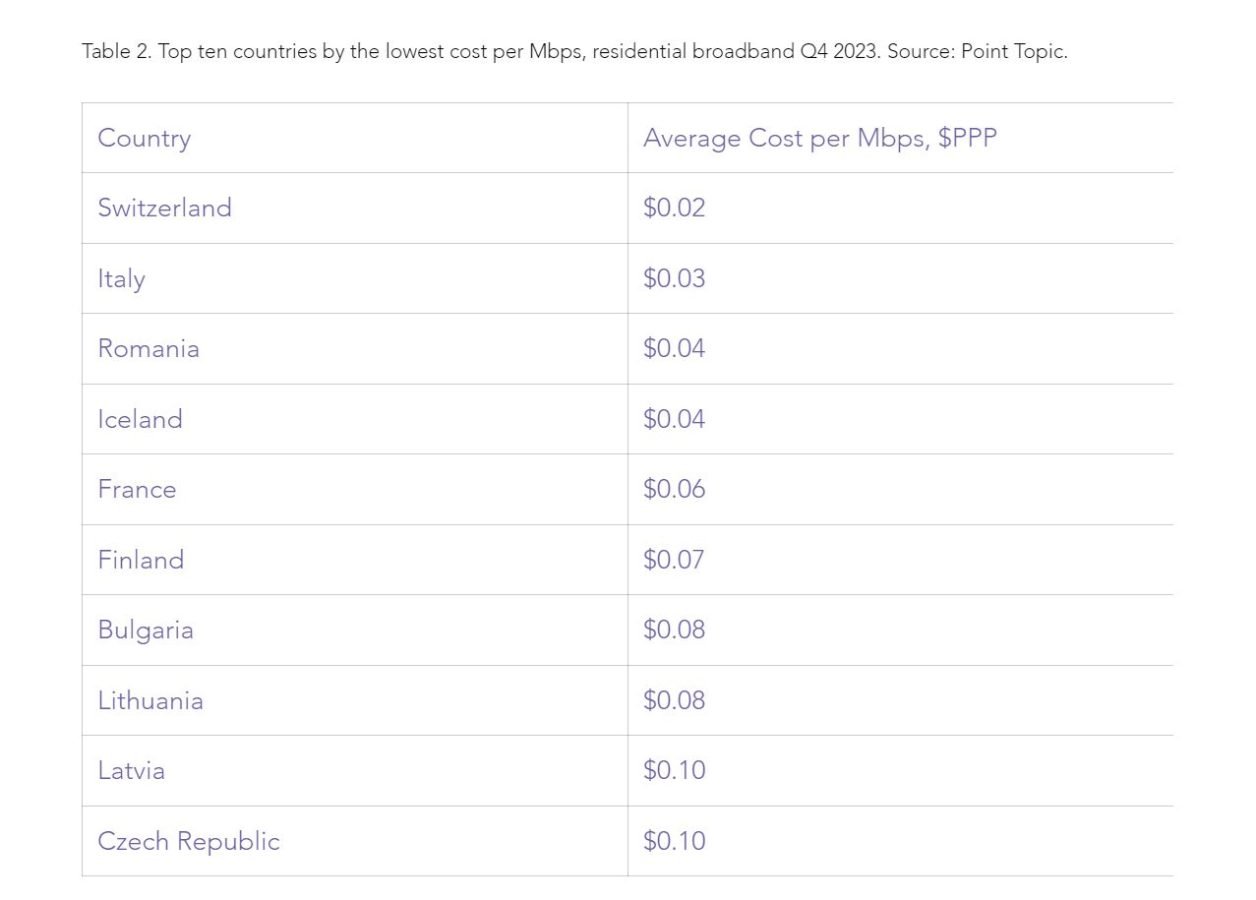Image resolution: width=1256 pixels, height=900 pixels.
Task: Select the Bulgaria table cell
Action: click(145, 630)
